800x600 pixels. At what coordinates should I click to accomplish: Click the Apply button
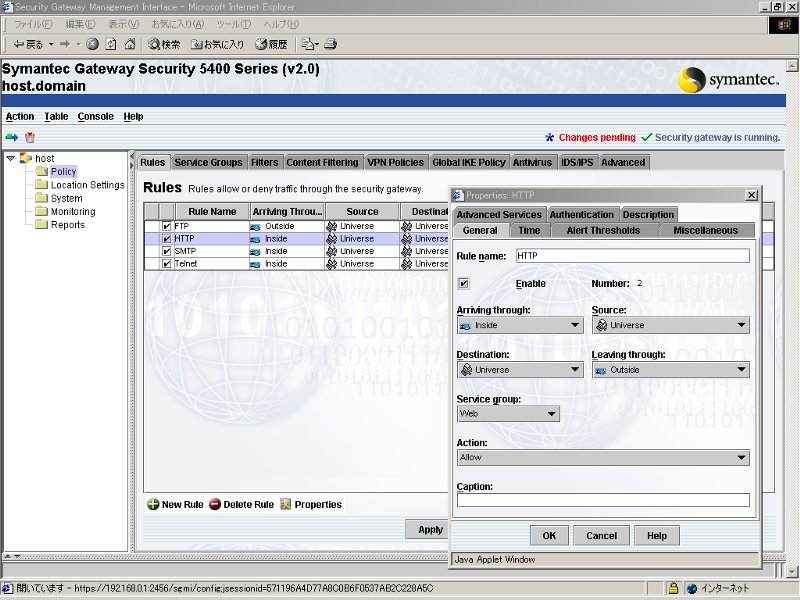[x=428, y=530]
